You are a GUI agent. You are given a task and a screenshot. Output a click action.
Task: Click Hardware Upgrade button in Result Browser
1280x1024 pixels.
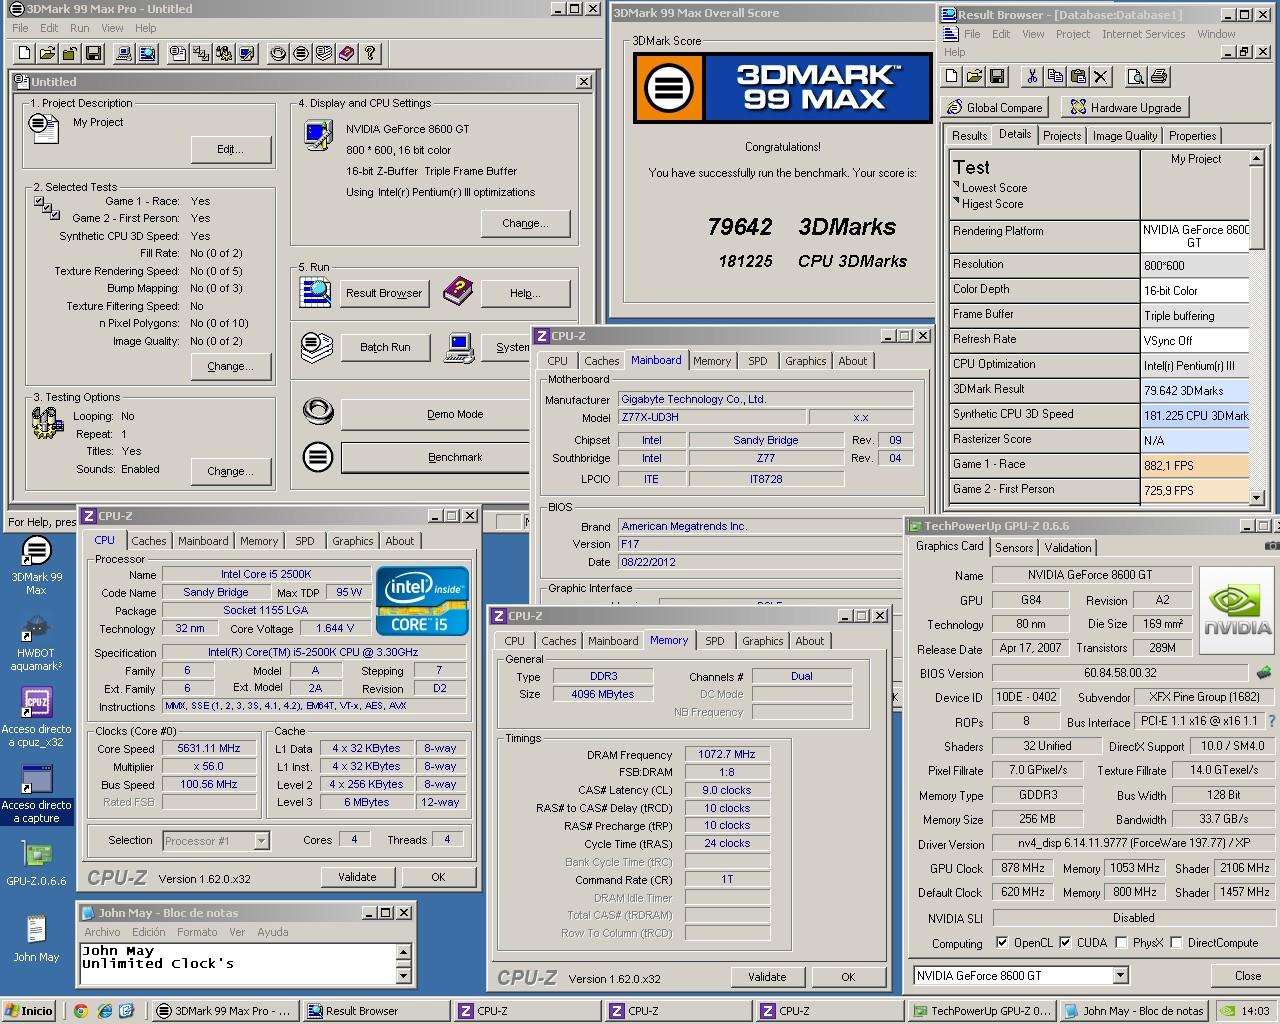(x=1126, y=107)
